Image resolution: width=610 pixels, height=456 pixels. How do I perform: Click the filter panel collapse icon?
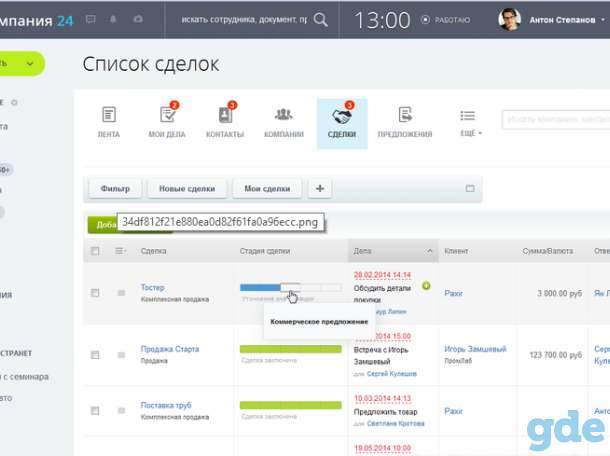(x=470, y=189)
